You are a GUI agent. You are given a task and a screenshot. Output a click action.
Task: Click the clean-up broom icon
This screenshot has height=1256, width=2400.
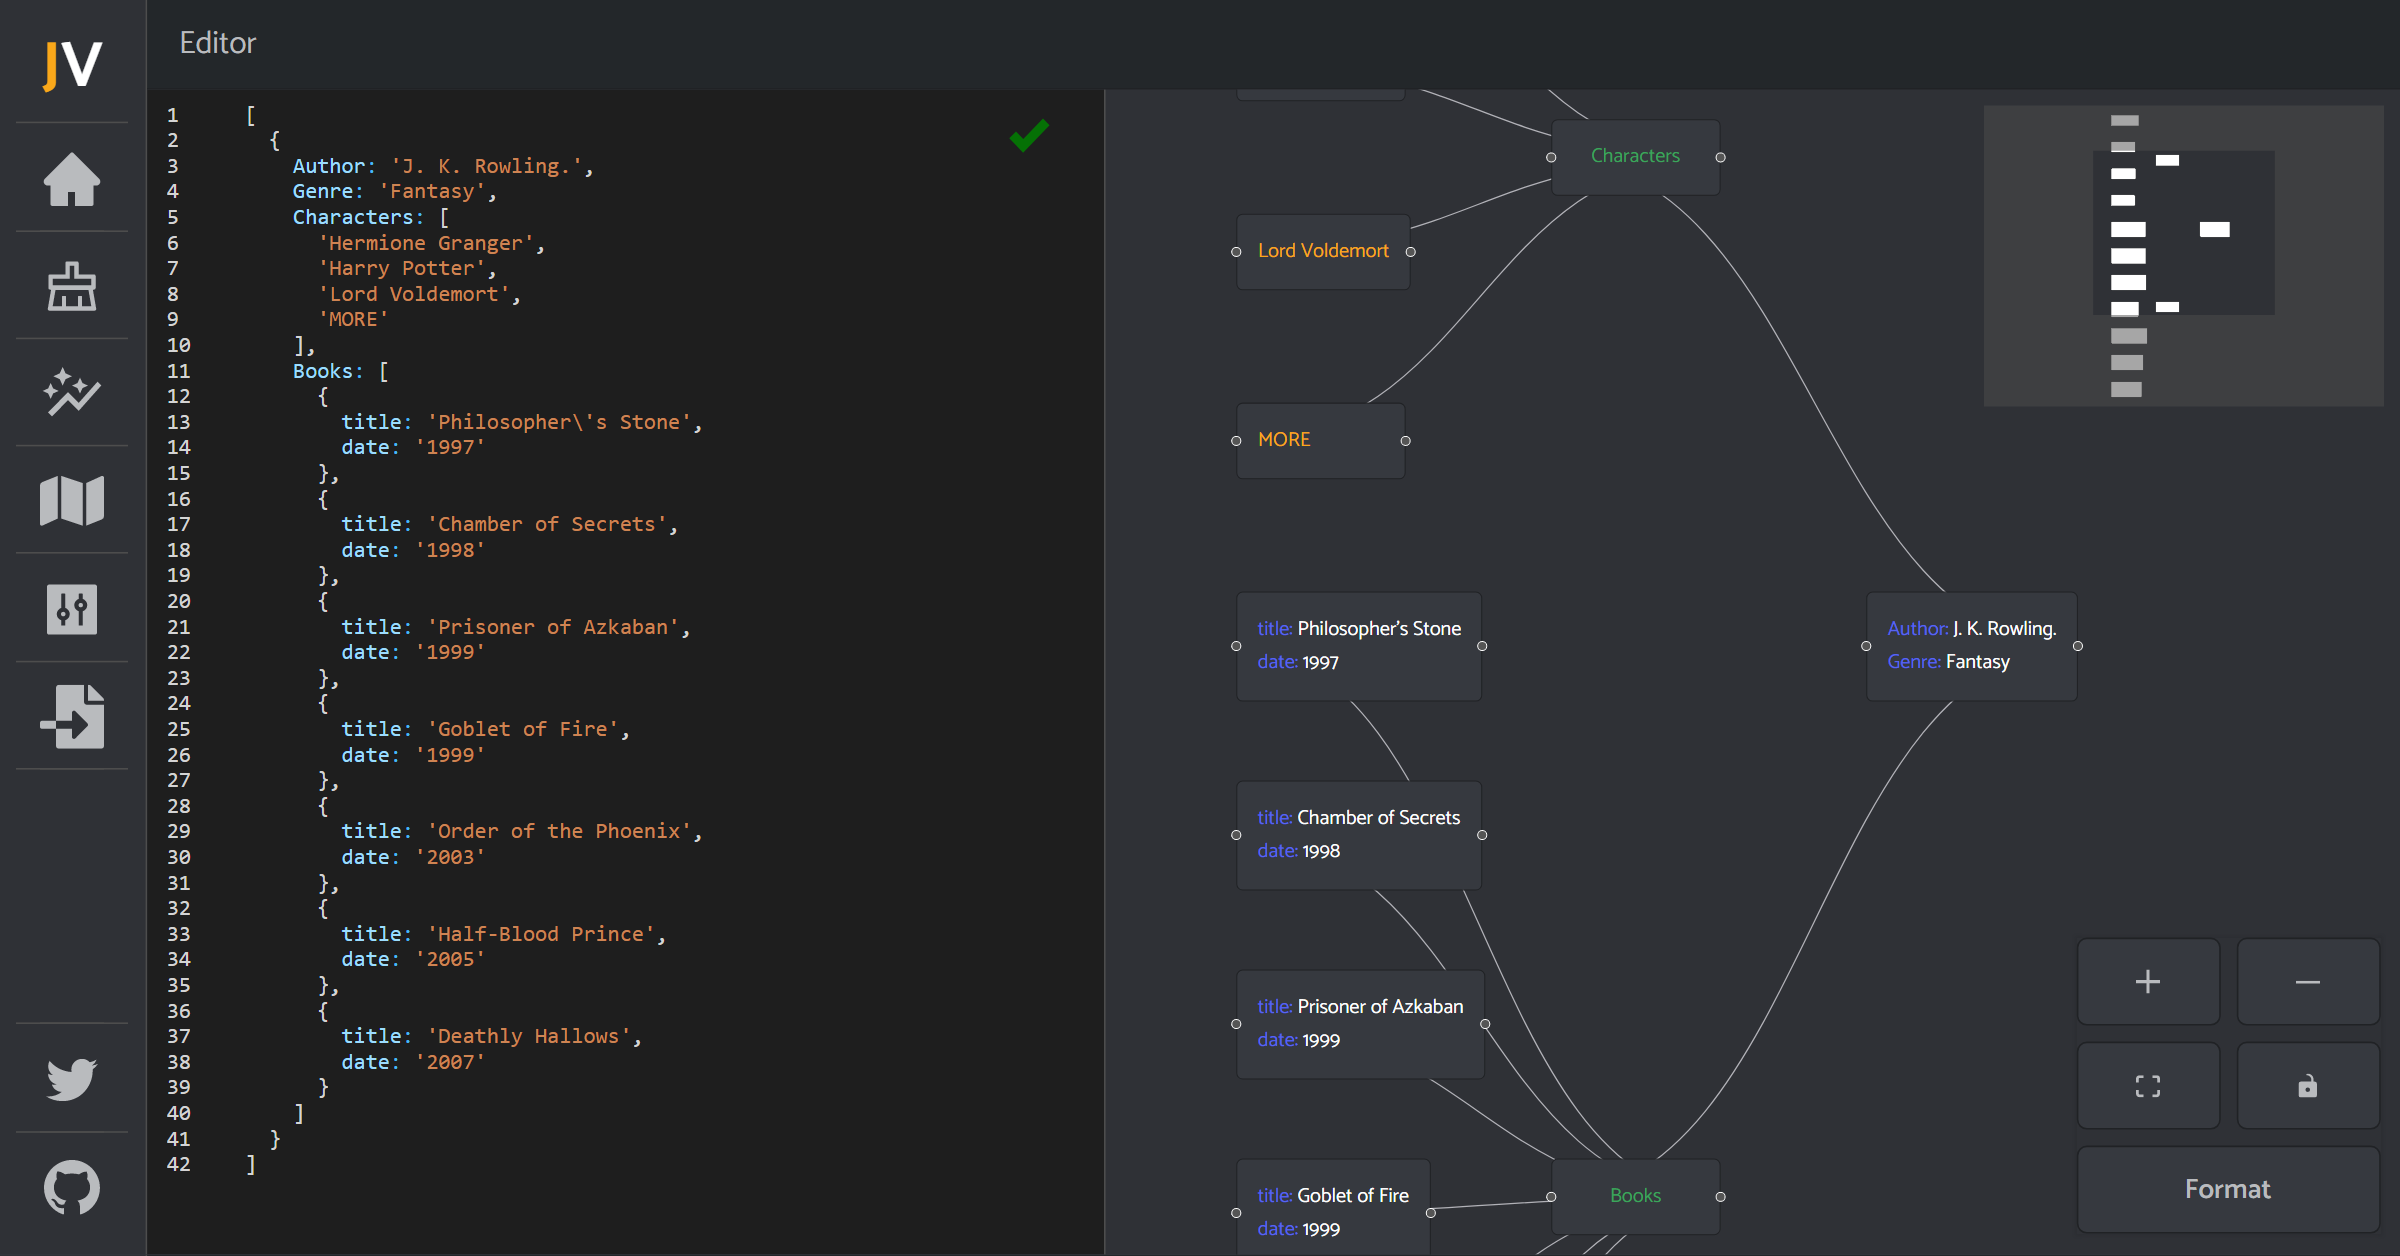[x=72, y=287]
